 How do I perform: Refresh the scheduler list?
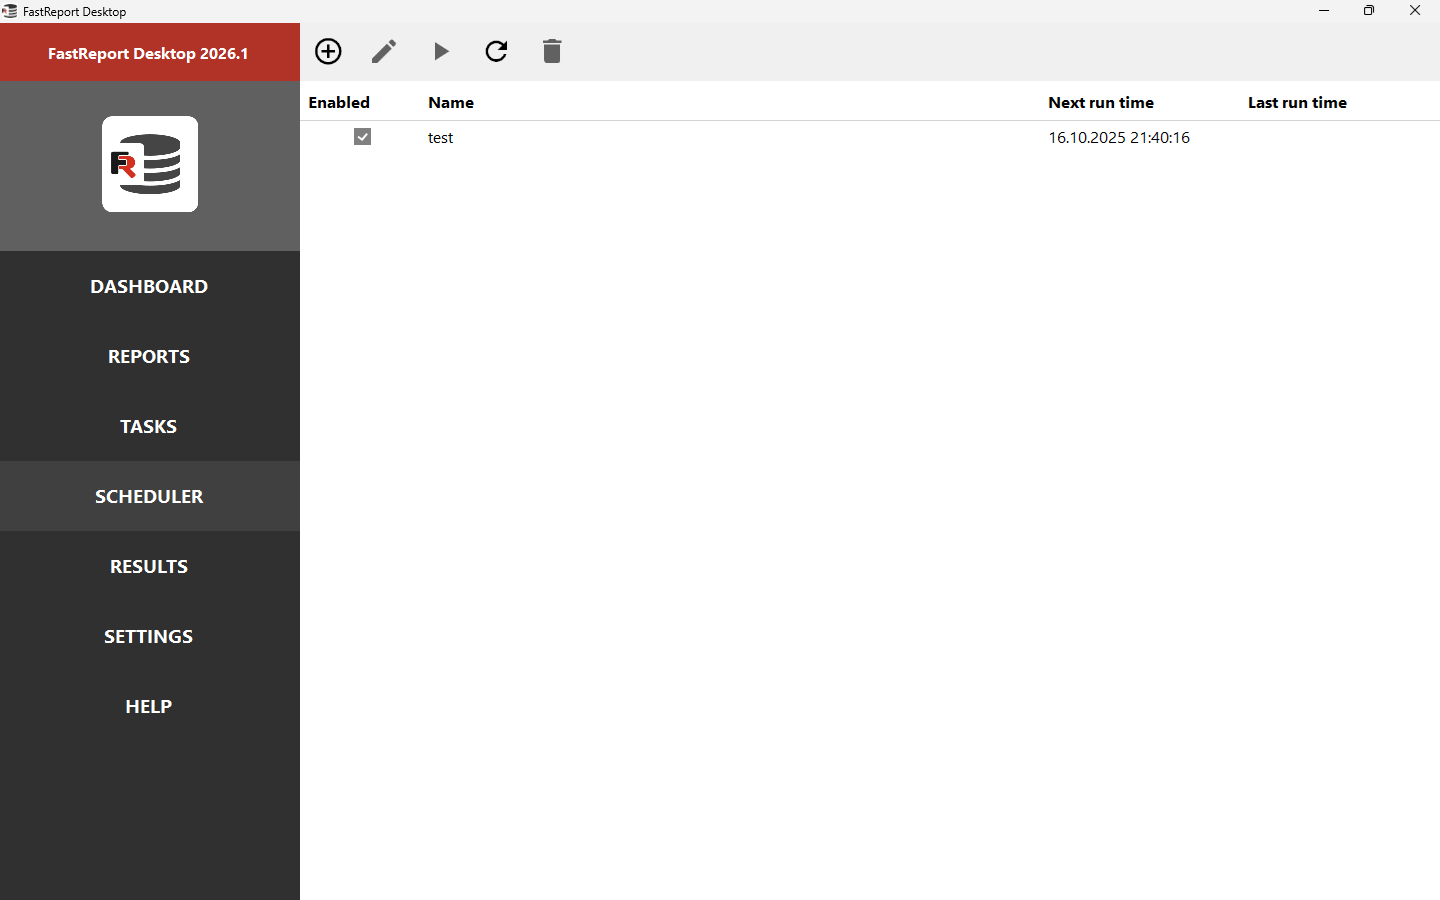[x=496, y=51]
